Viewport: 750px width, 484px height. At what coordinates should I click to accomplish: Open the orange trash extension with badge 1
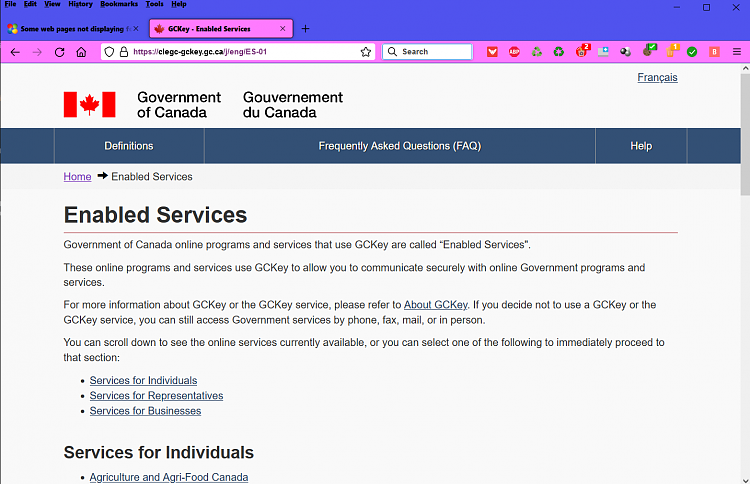tap(672, 50)
